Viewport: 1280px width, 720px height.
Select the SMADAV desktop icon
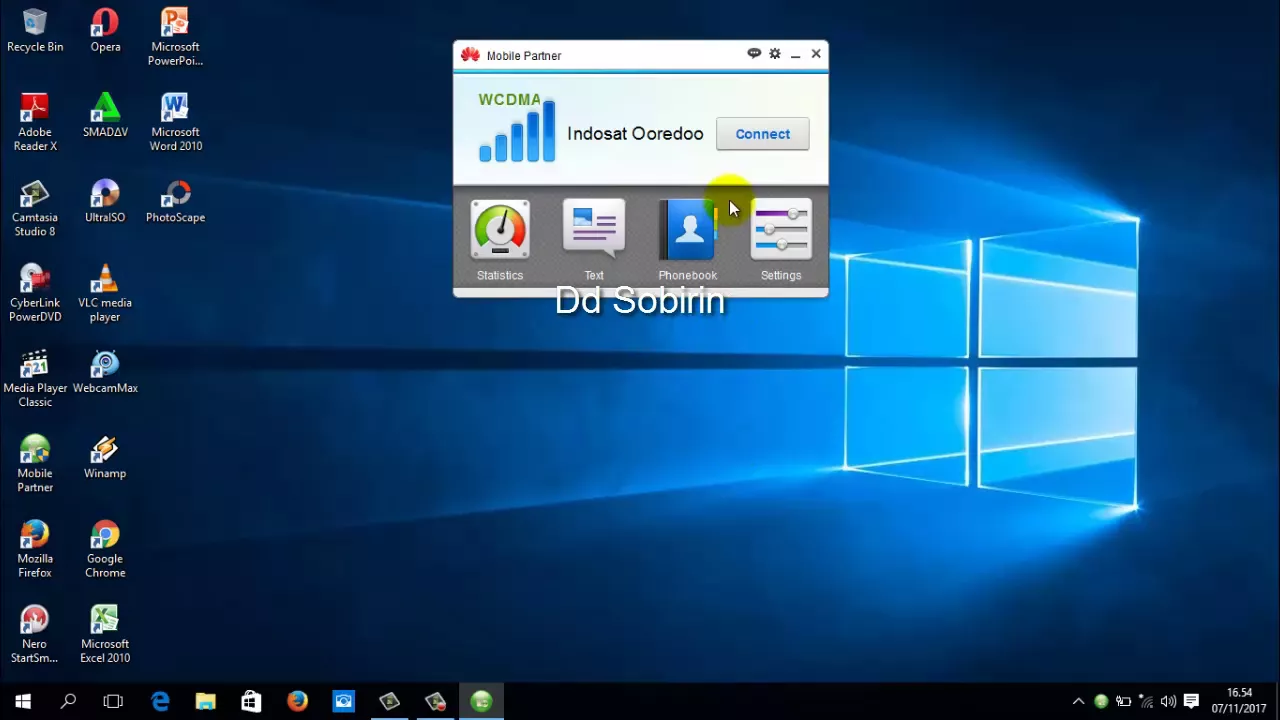point(105,116)
